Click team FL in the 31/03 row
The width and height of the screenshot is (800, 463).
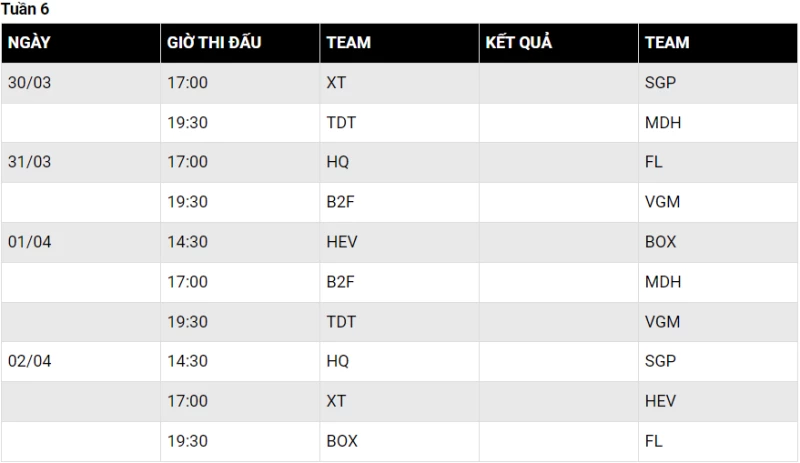click(x=654, y=162)
